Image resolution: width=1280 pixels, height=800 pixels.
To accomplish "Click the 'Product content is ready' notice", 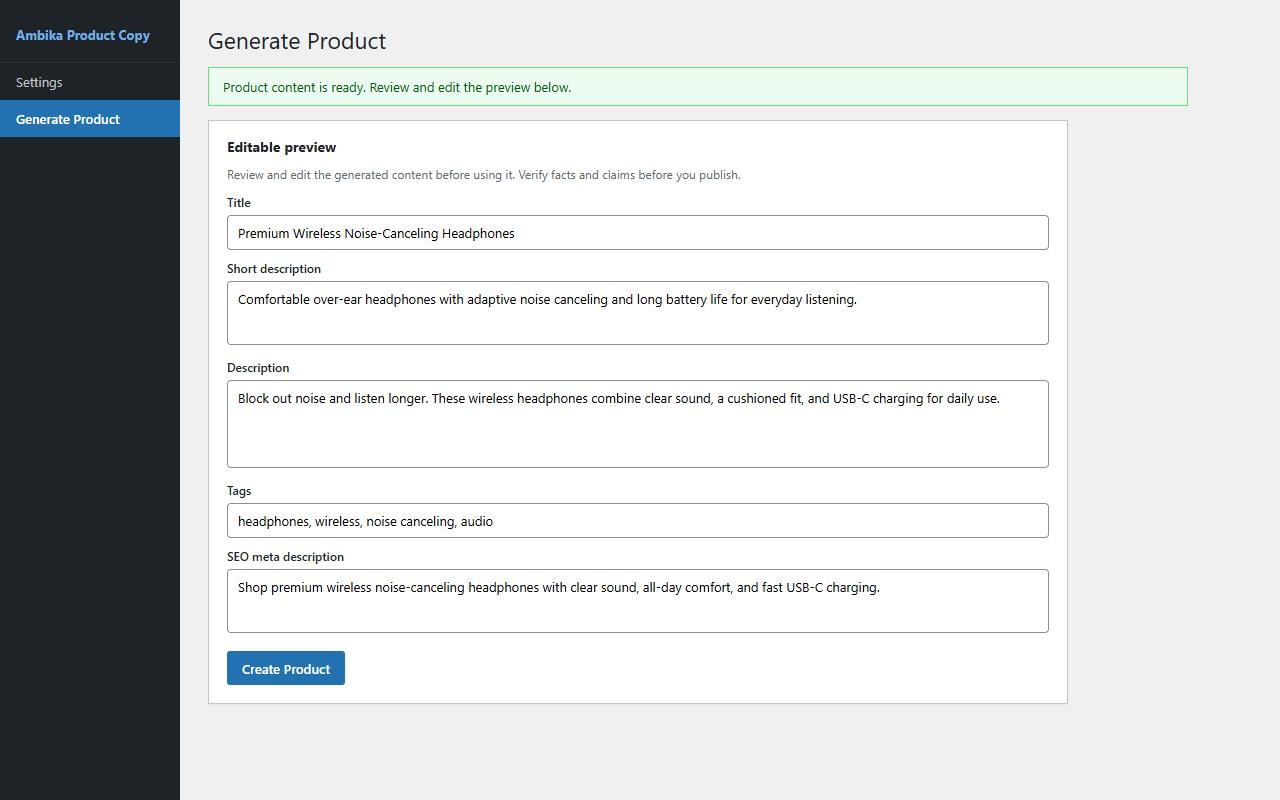I will click(698, 87).
